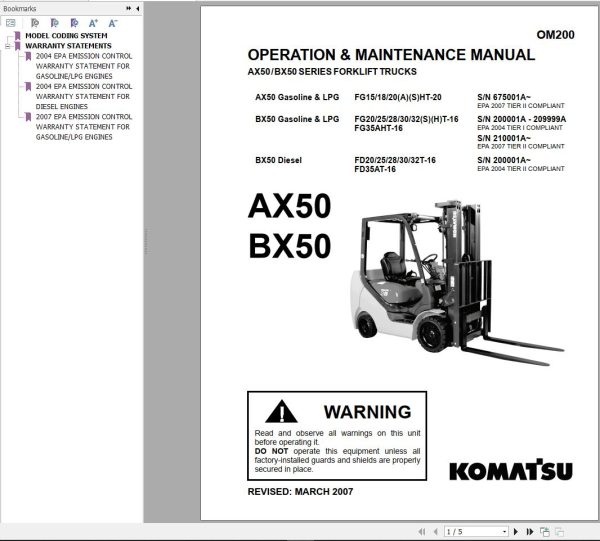Go to the first page

pos(422,531)
